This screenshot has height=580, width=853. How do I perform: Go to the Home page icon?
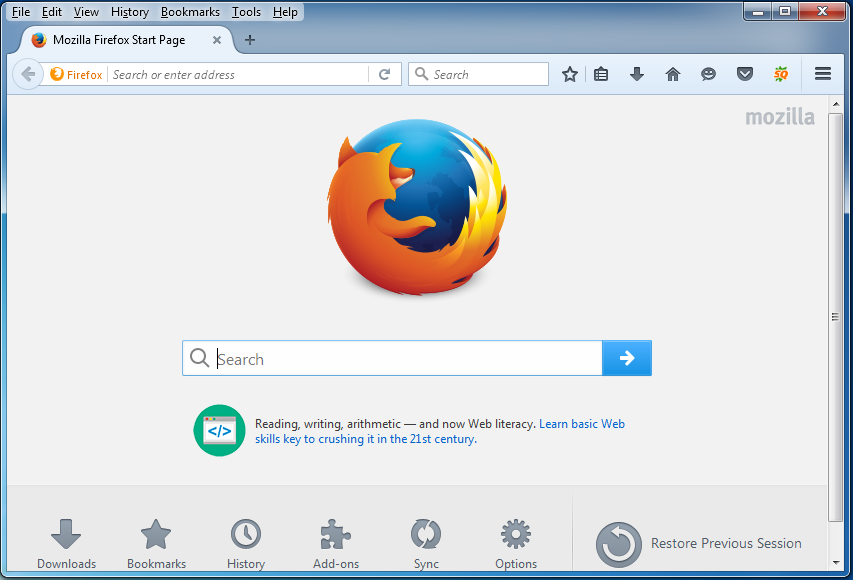[673, 74]
